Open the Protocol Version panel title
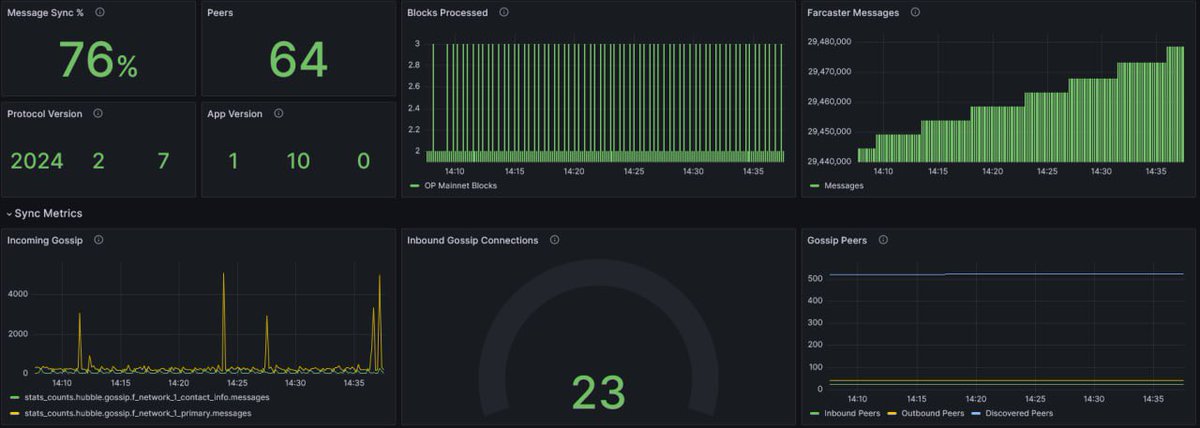The width and height of the screenshot is (1200, 428). click(x=45, y=114)
